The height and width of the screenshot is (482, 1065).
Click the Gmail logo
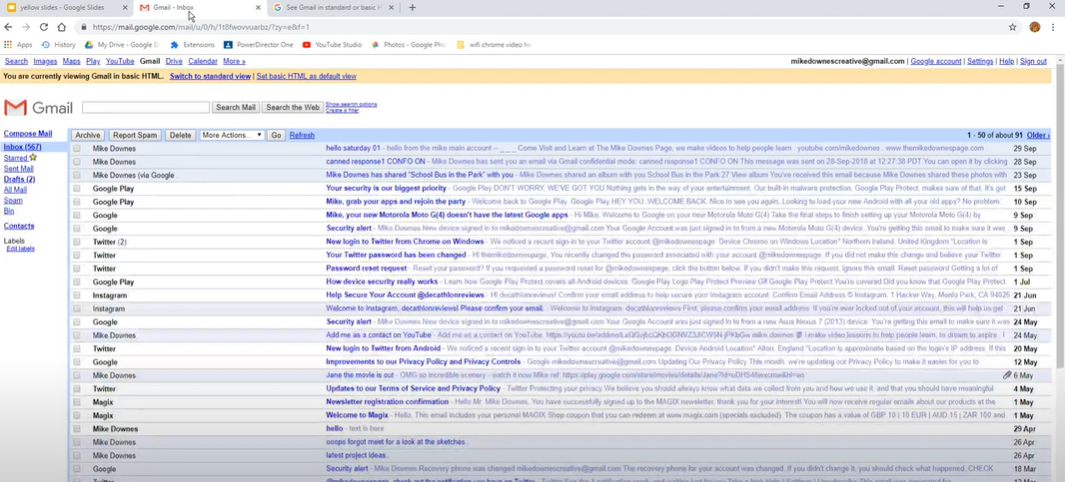(38, 108)
